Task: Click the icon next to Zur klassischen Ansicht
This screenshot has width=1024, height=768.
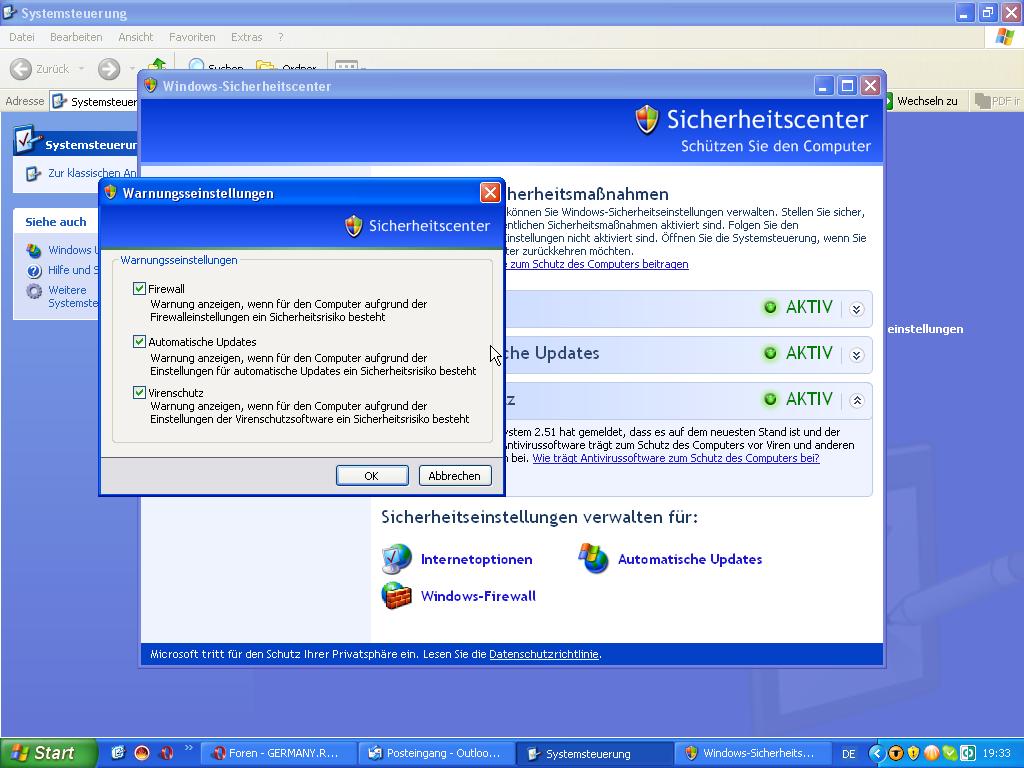Action: click(x=33, y=174)
